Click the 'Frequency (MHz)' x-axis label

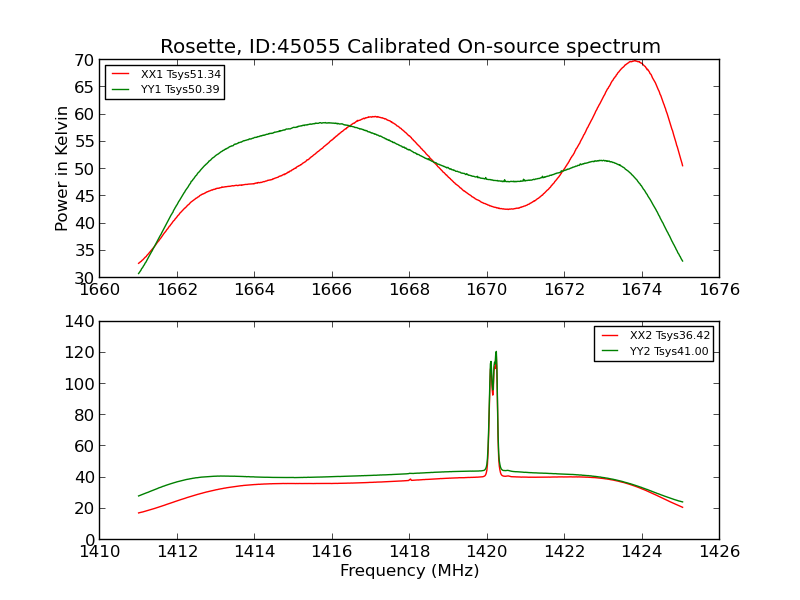[410, 570]
